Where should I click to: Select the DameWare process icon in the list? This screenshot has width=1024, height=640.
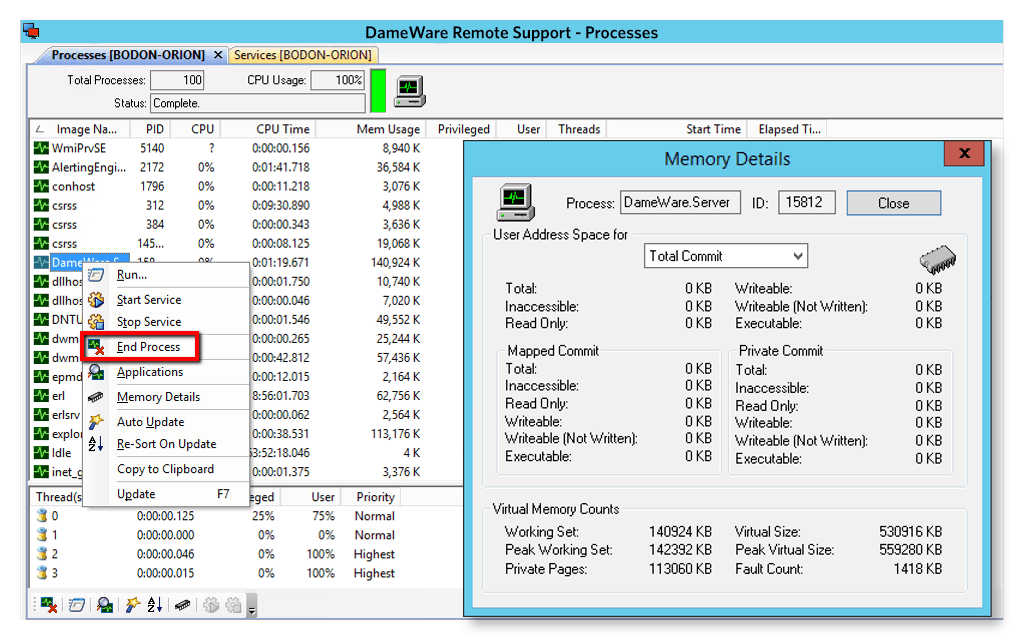click(43, 262)
